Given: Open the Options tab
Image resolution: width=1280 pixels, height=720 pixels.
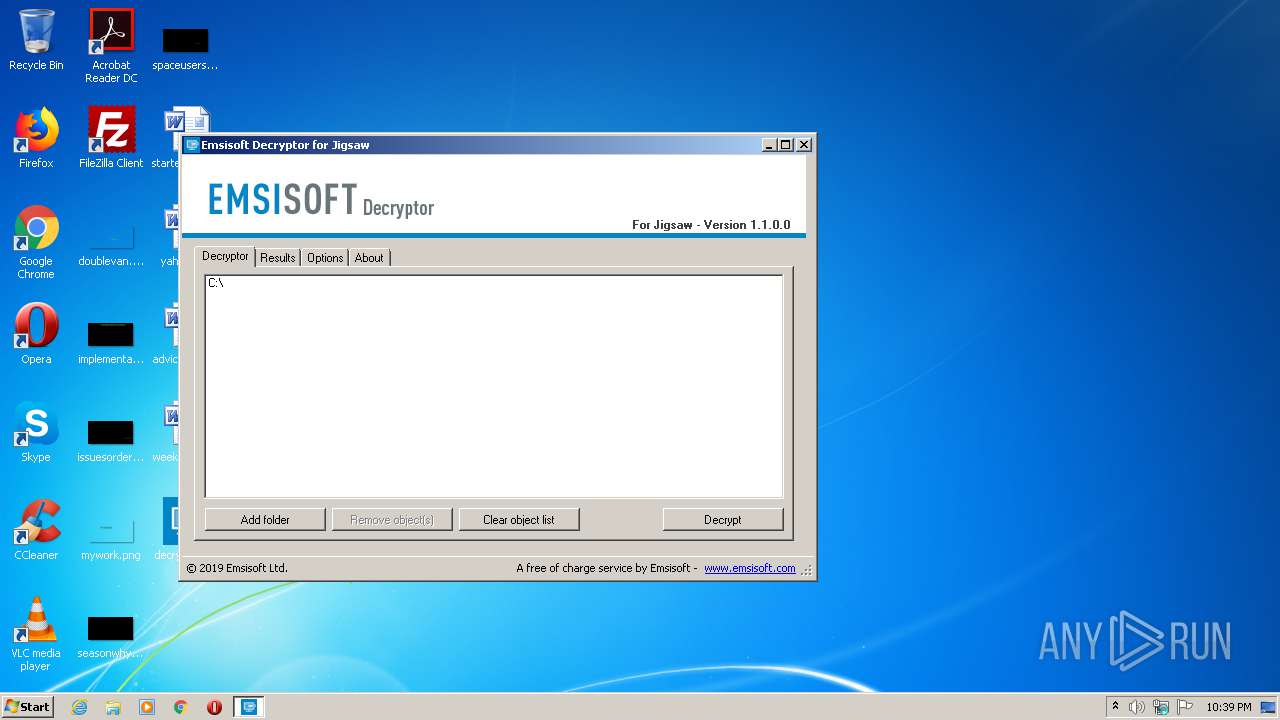Looking at the screenshot, I should (325, 258).
